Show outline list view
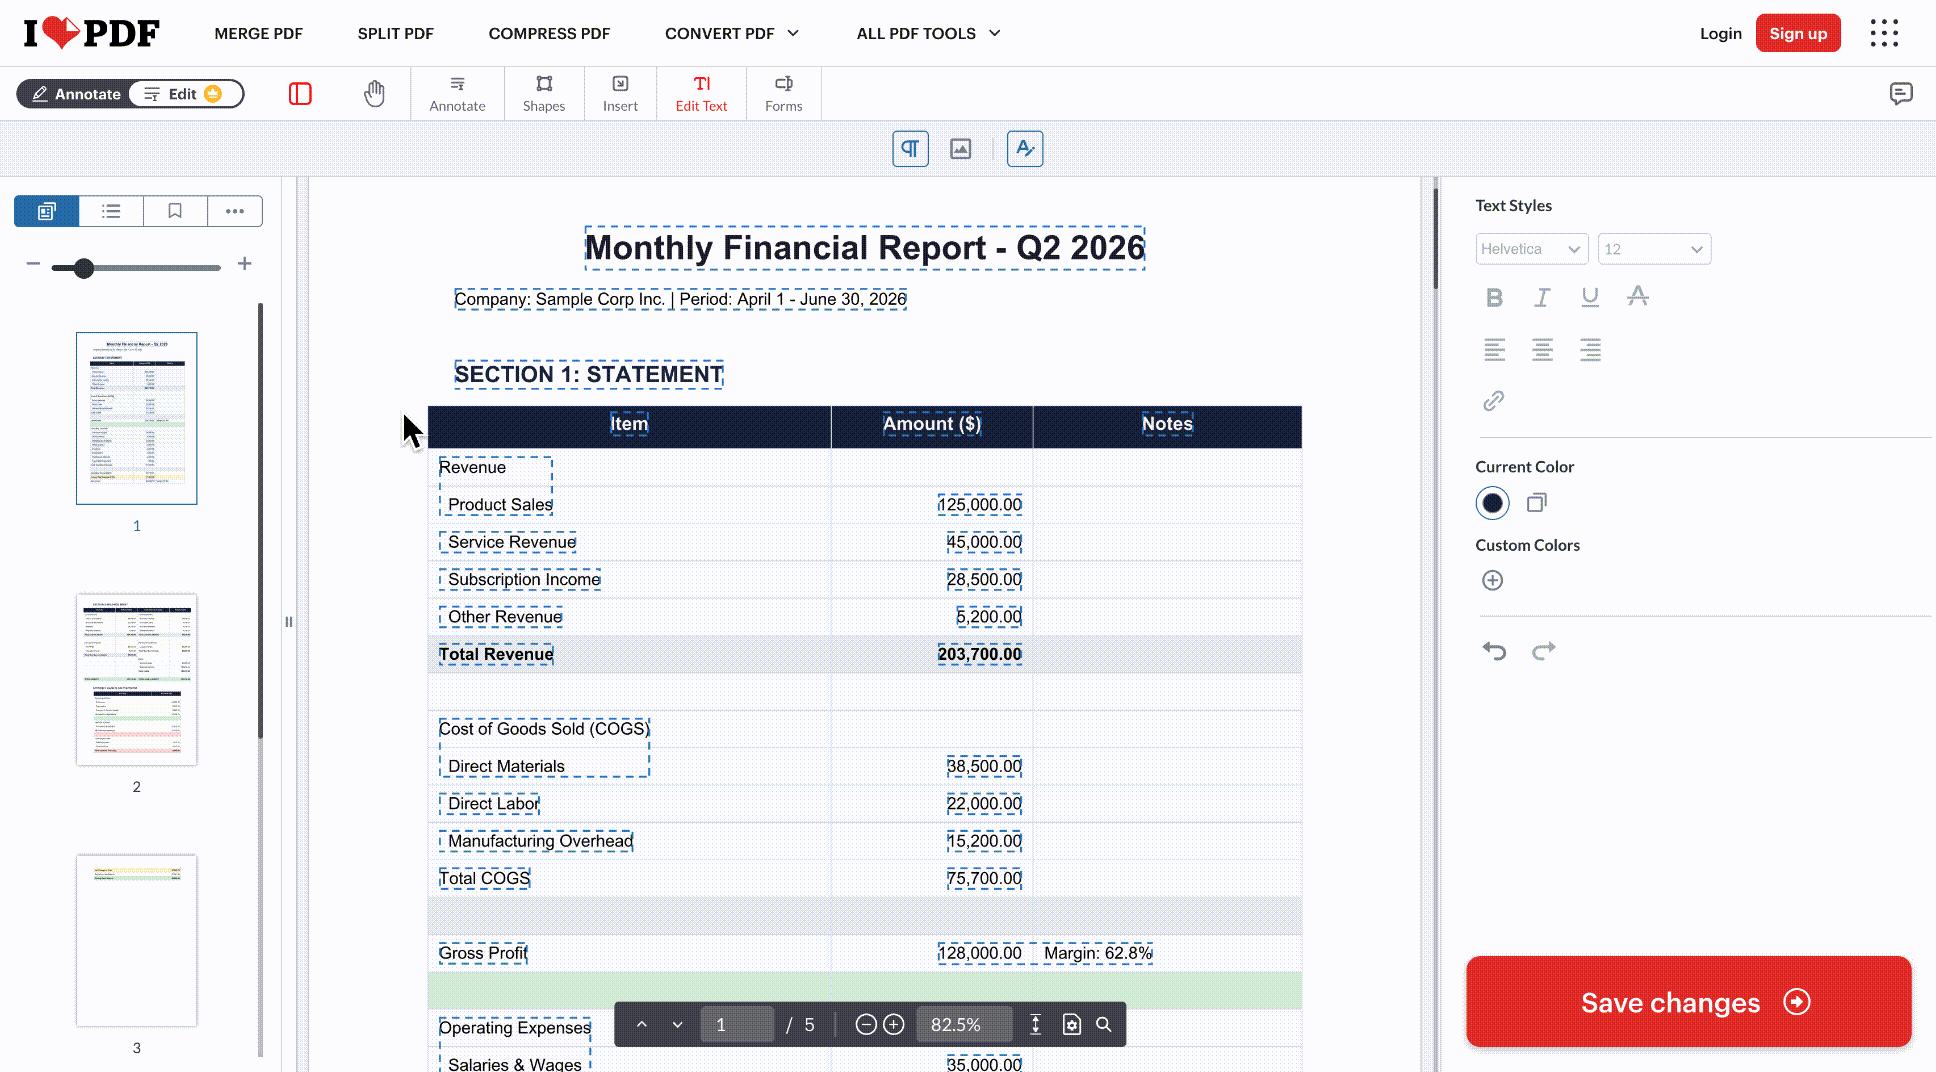This screenshot has width=1936, height=1072. click(111, 211)
